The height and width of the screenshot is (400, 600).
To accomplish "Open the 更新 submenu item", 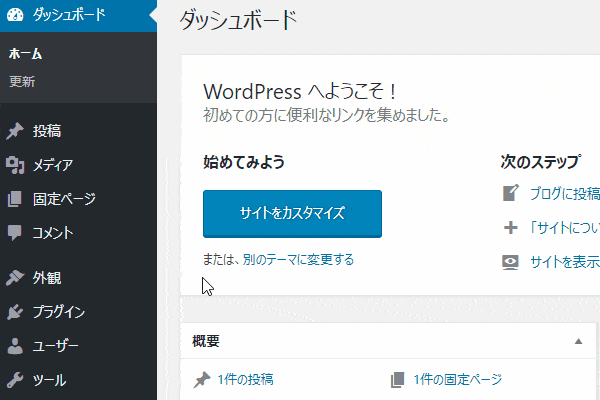I will click(x=22, y=82).
